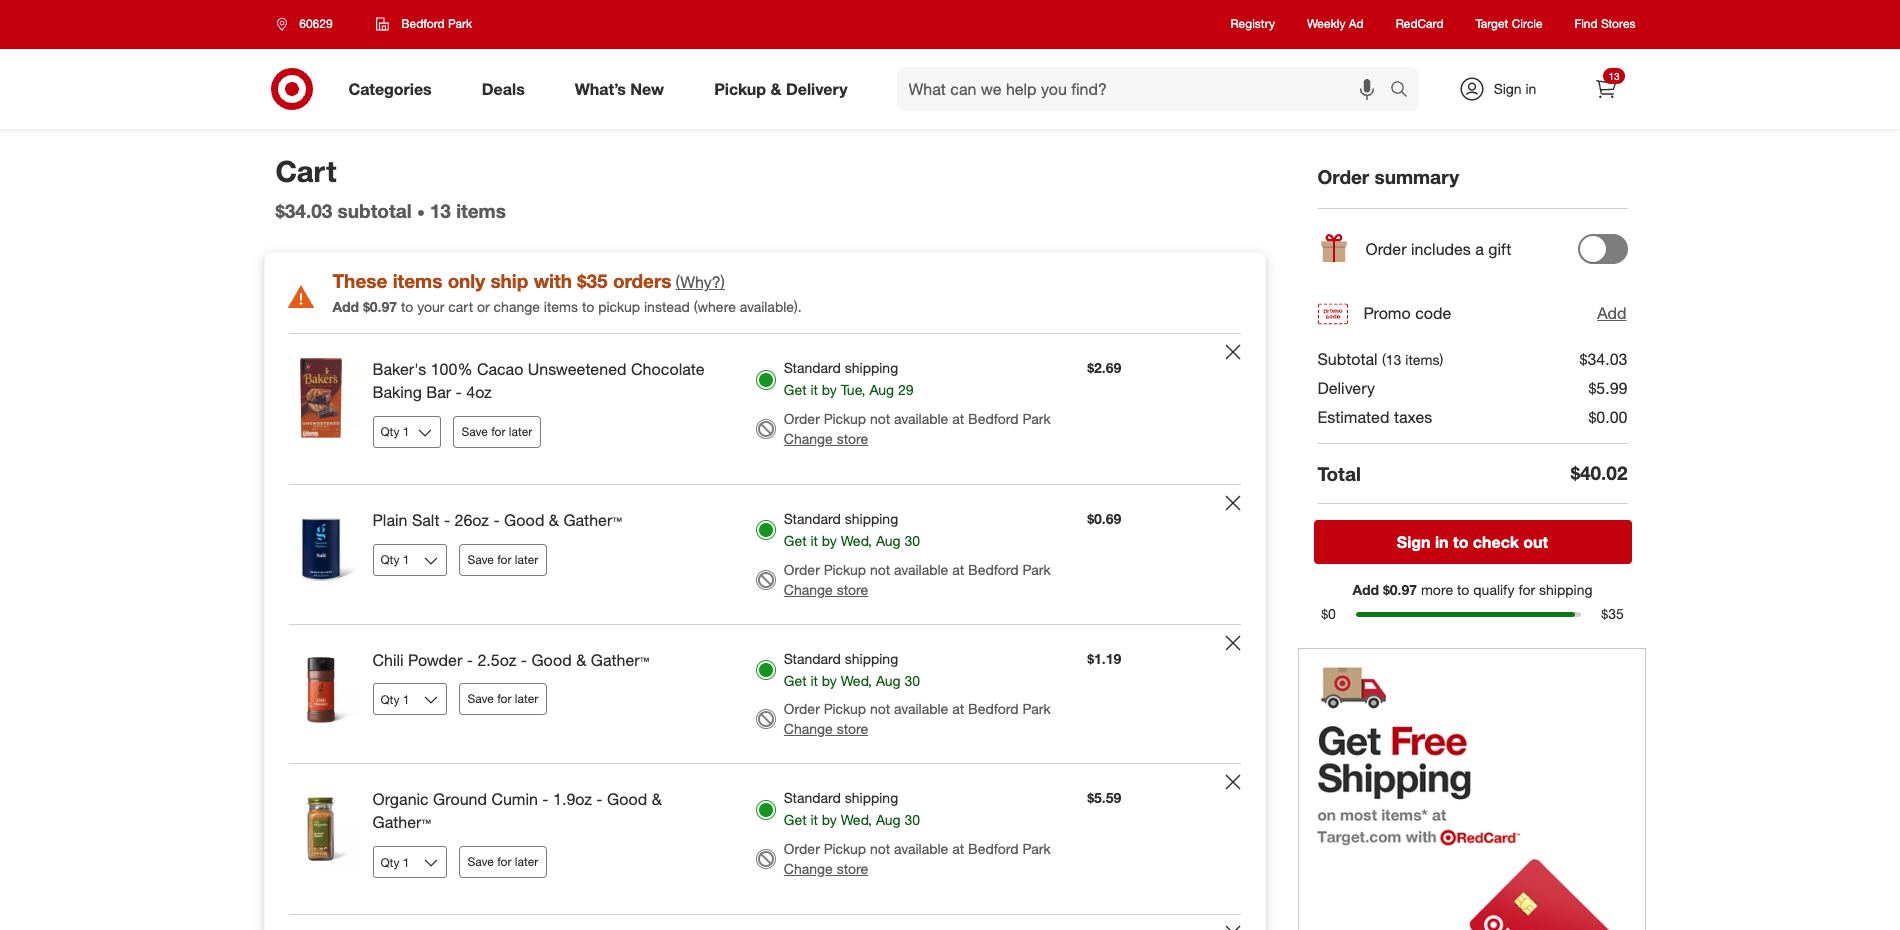Open Qty dropdown for Organic Ground Cumin

pyautogui.click(x=410, y=862)
